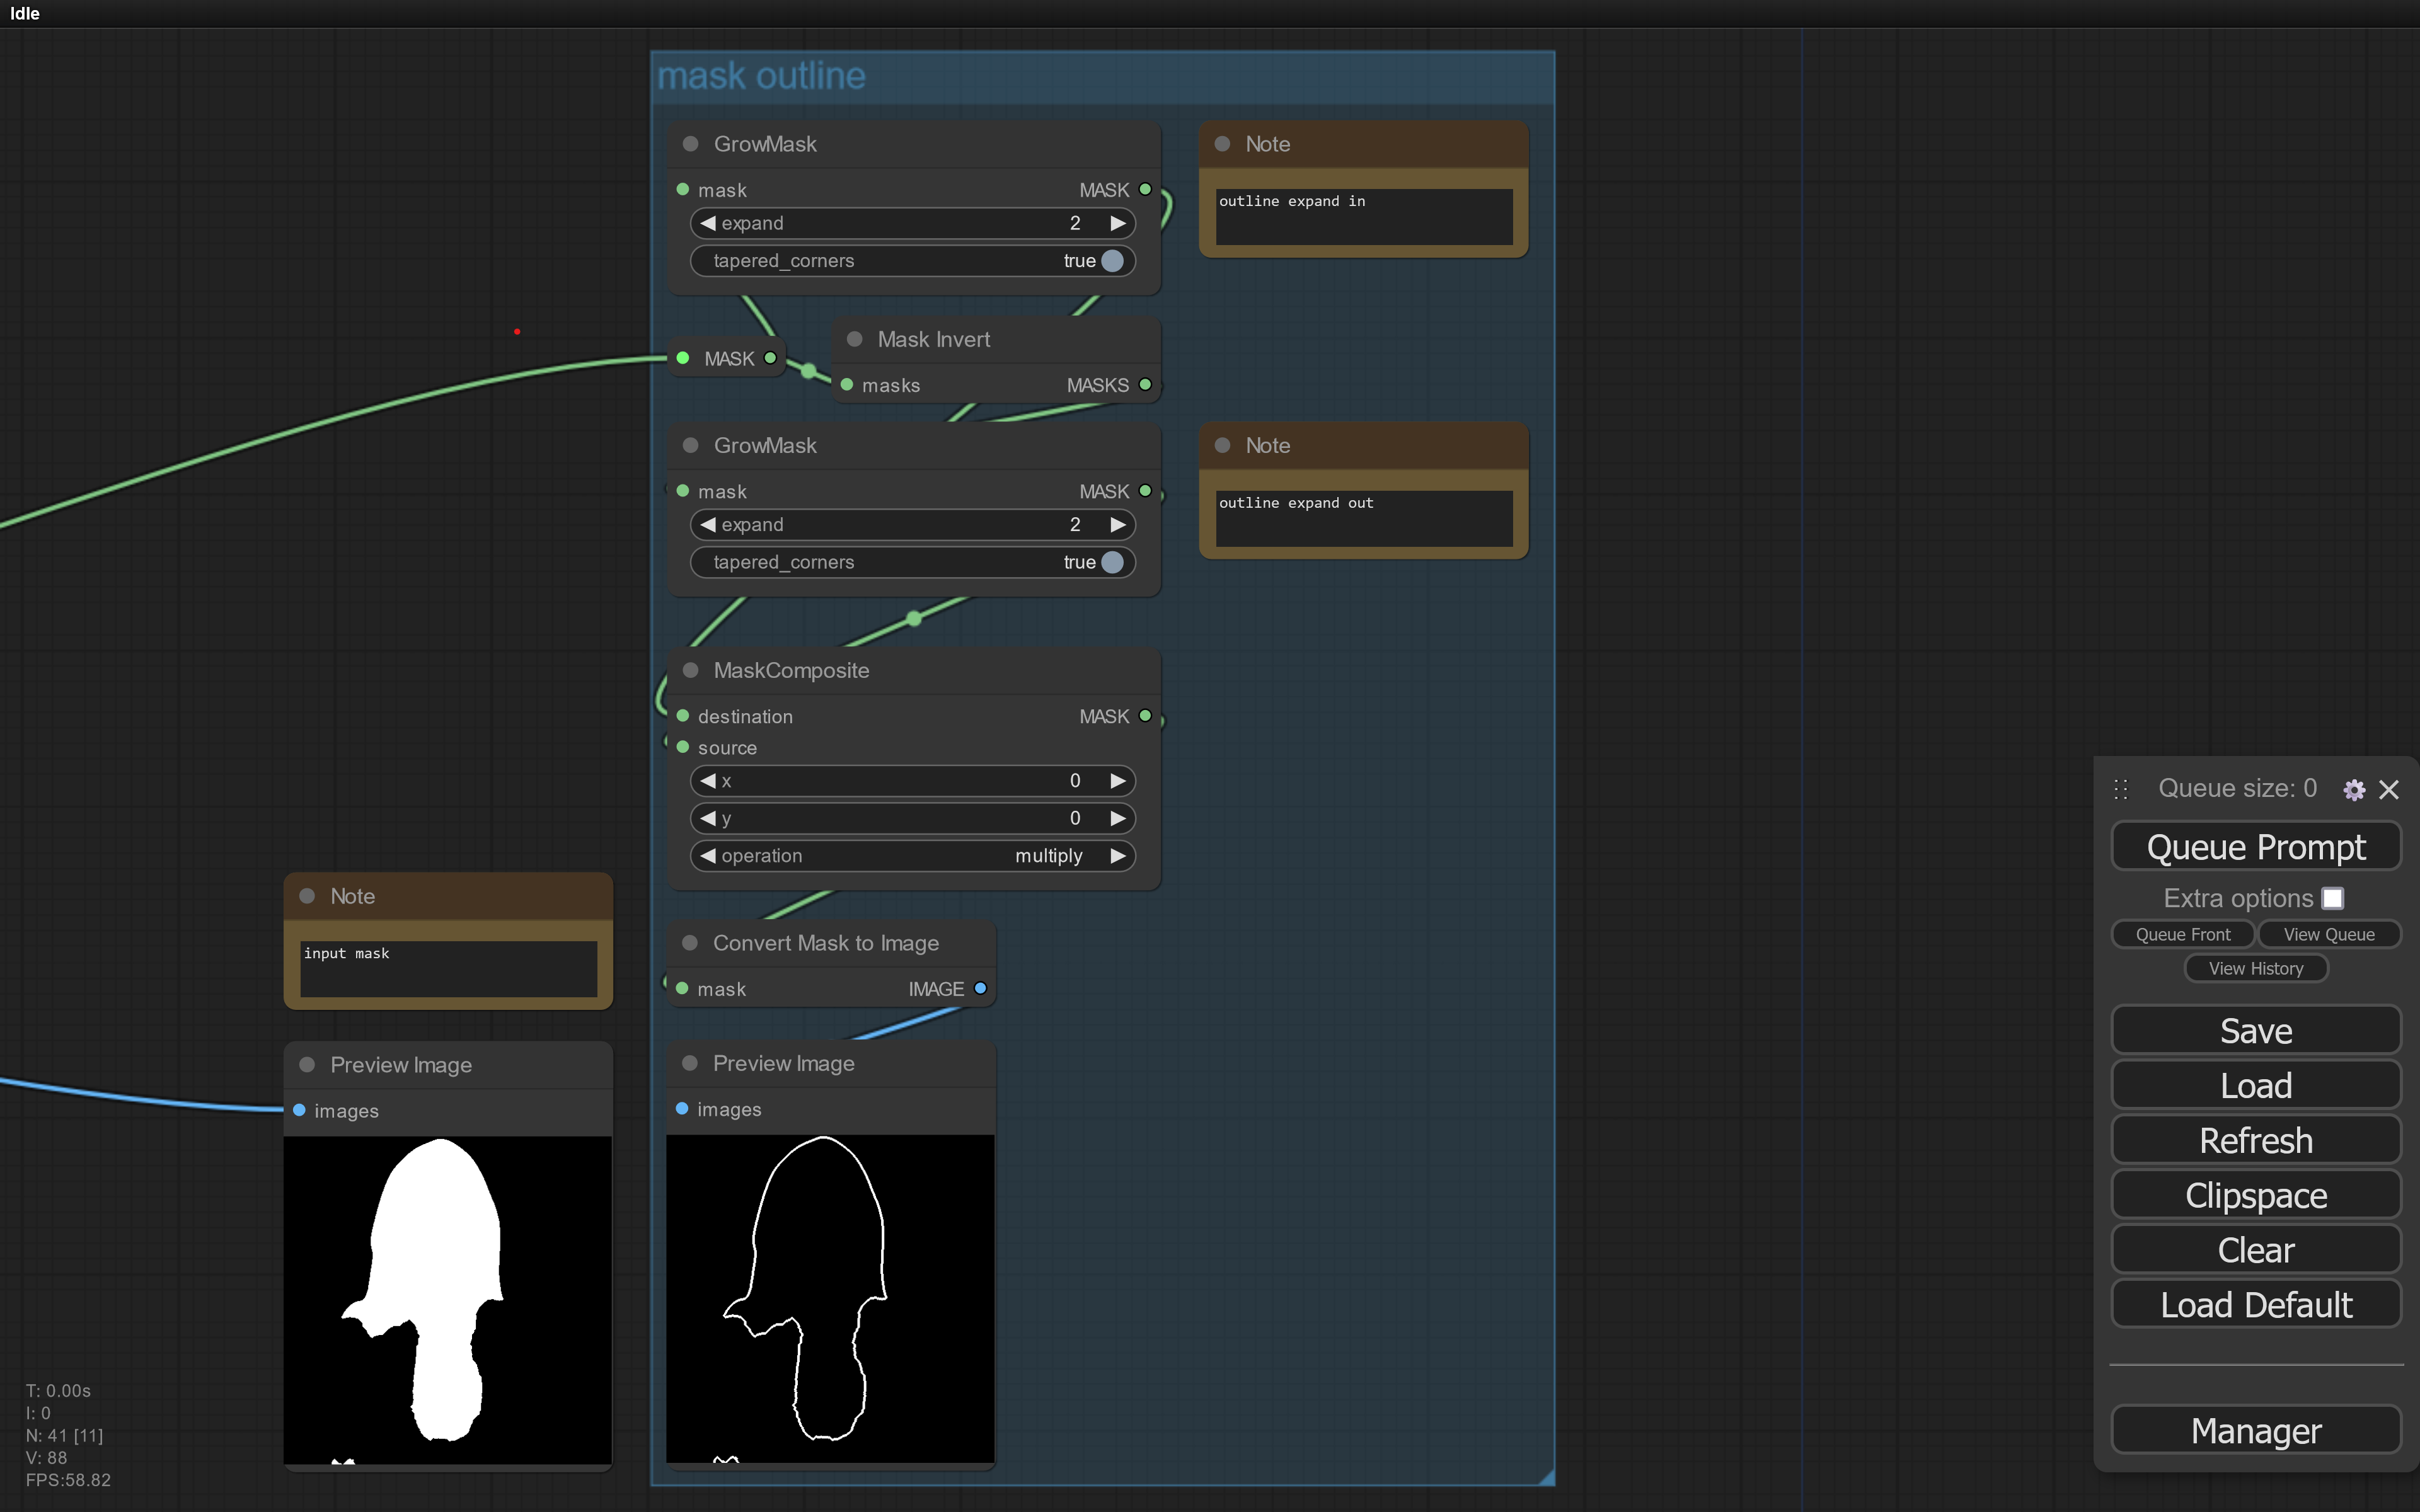The width and height of the screenshot is (2420, 1512).
Task: Increase expand value on top GrowMask
Action: click(x=1118, y=223)
